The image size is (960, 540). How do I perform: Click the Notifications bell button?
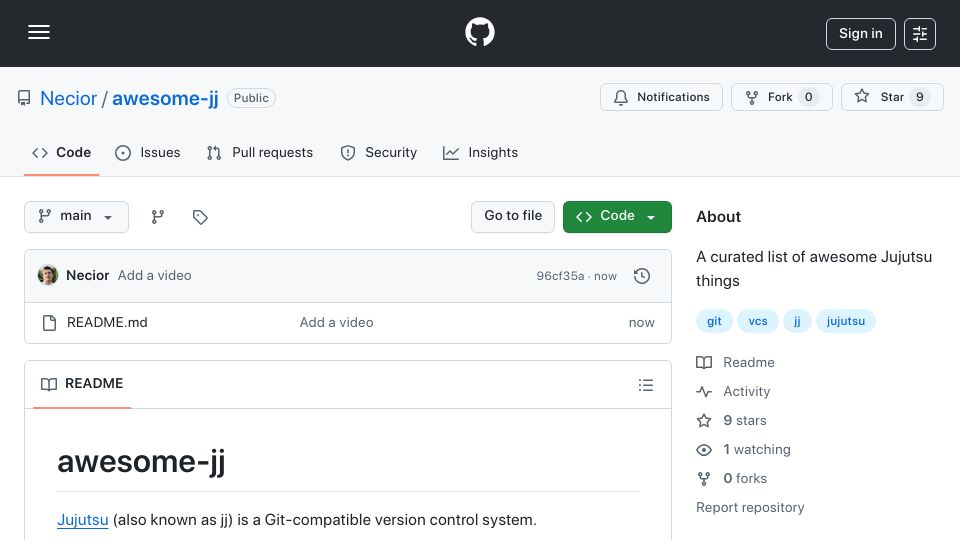(661, 97)
